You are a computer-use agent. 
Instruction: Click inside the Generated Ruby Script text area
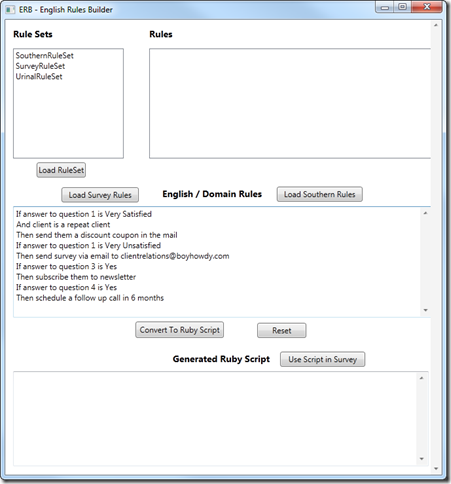pyautogui.click(x=215, y=419)
